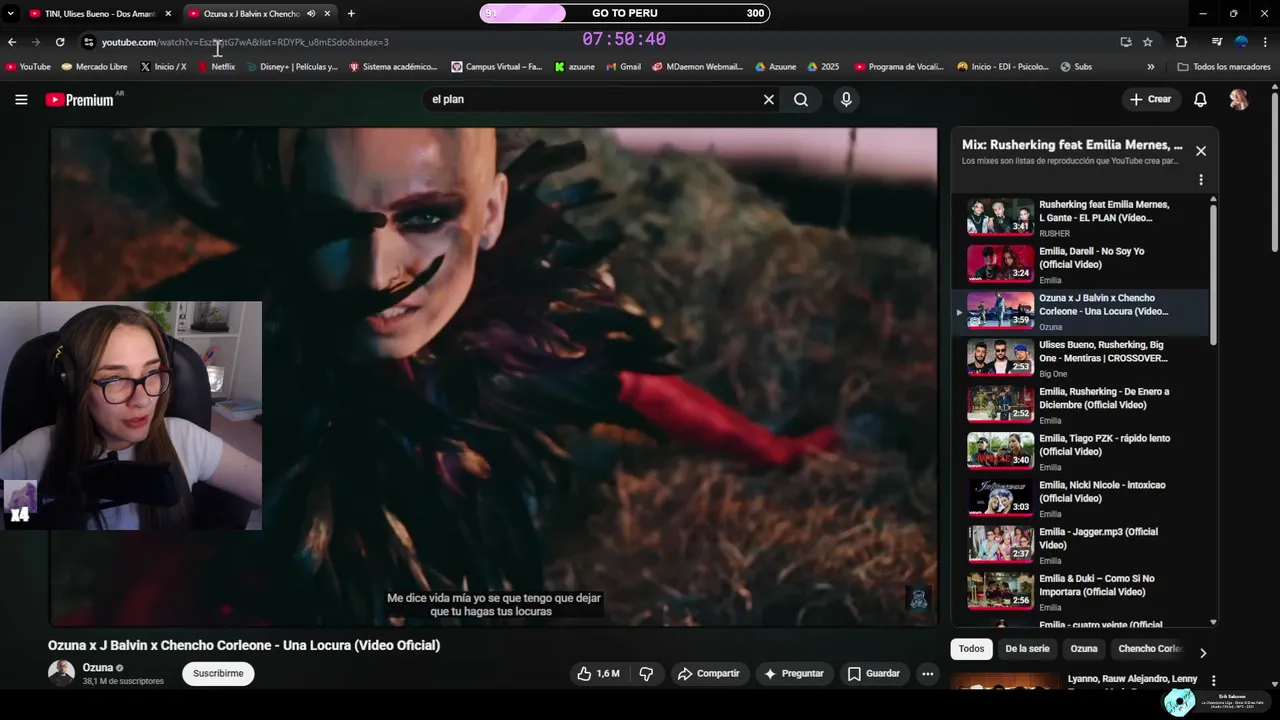Clear the search box text with X
Screen dimensions: 1280x720
[x=769, y=99]
